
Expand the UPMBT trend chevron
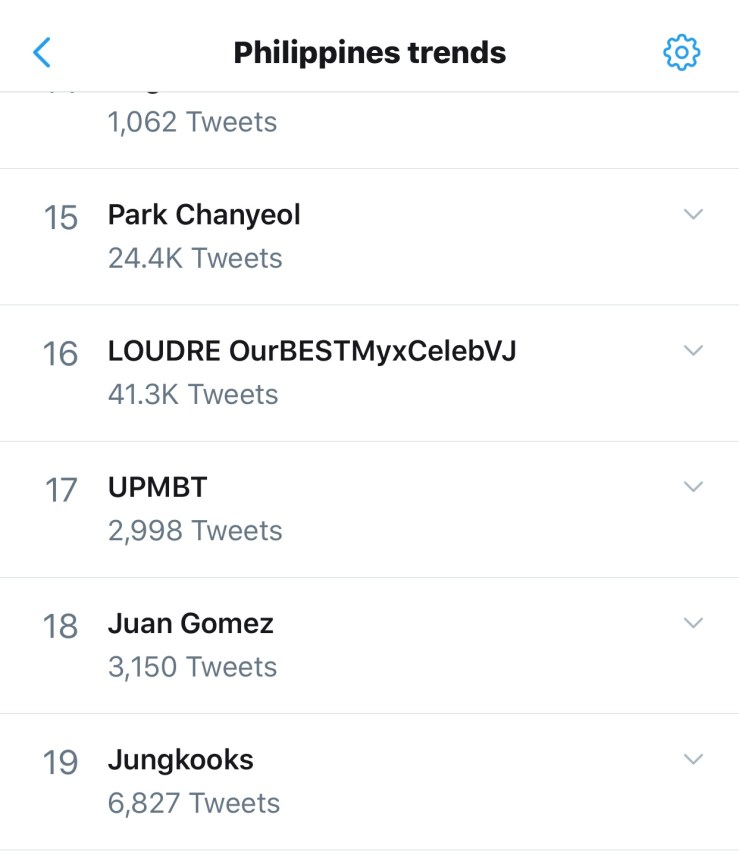[x=693, y=486]
